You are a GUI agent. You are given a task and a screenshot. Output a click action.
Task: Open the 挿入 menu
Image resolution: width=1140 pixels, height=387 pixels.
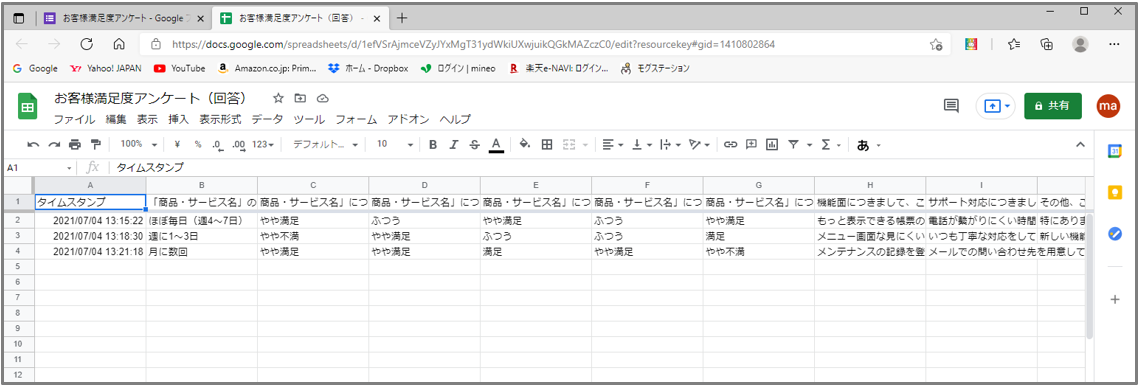[178, 119]
